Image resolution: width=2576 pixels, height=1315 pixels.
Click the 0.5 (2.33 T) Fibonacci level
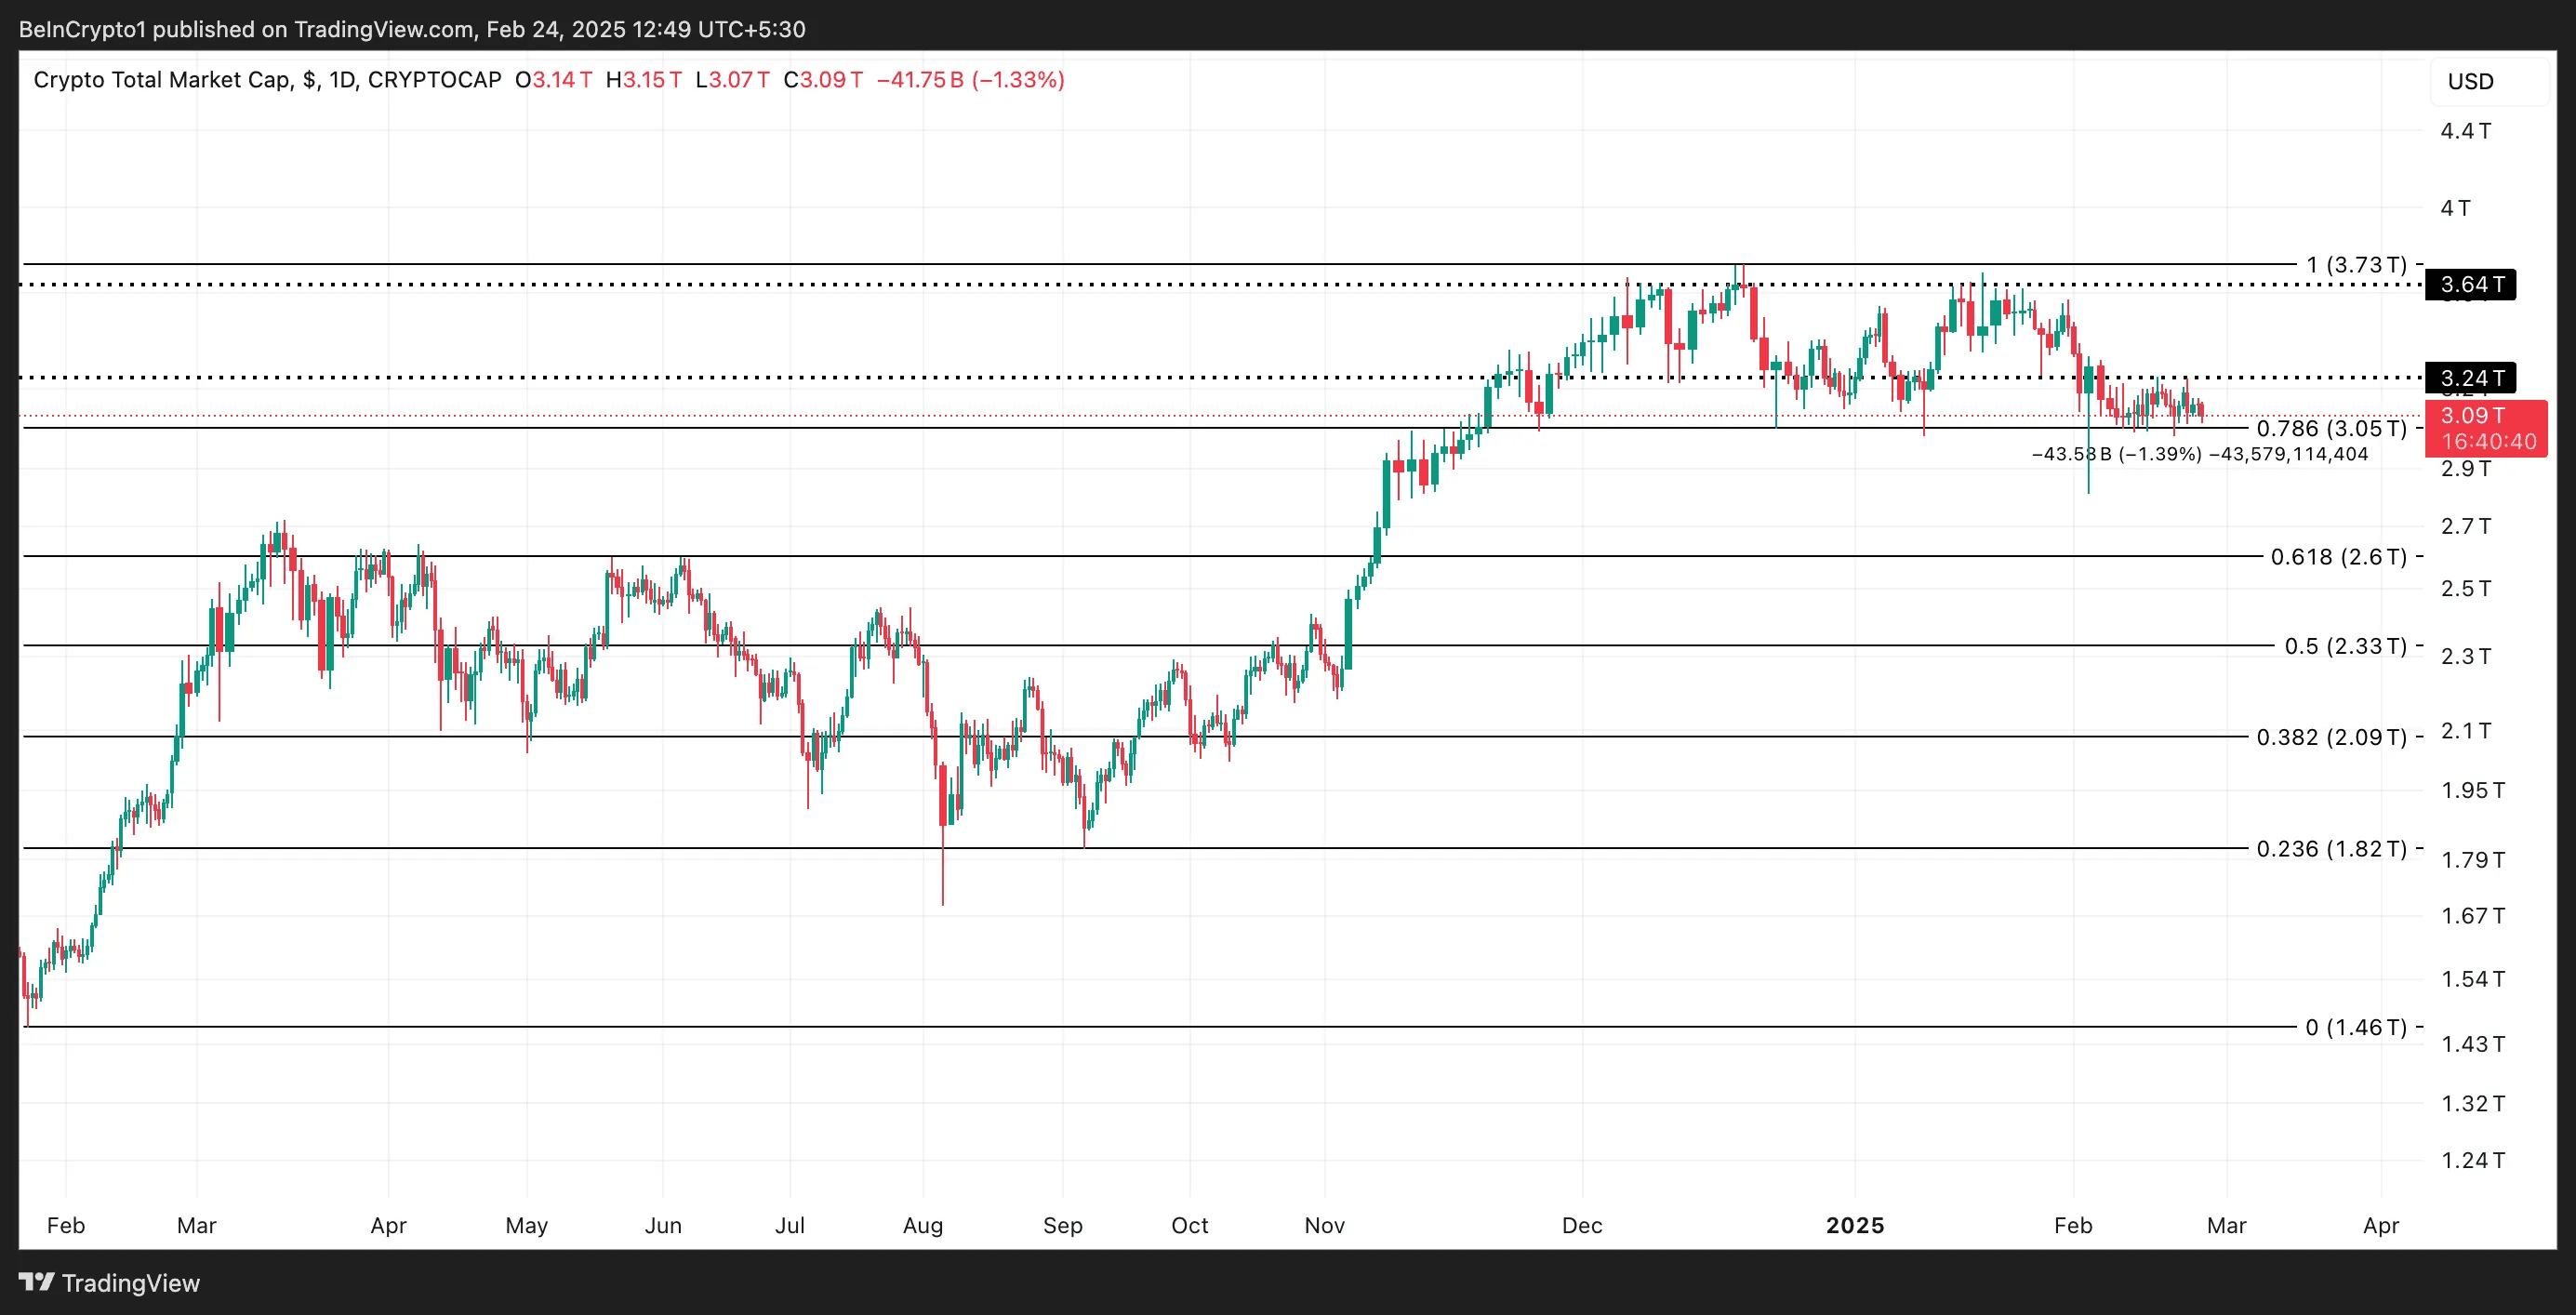tap(2345, 646)
